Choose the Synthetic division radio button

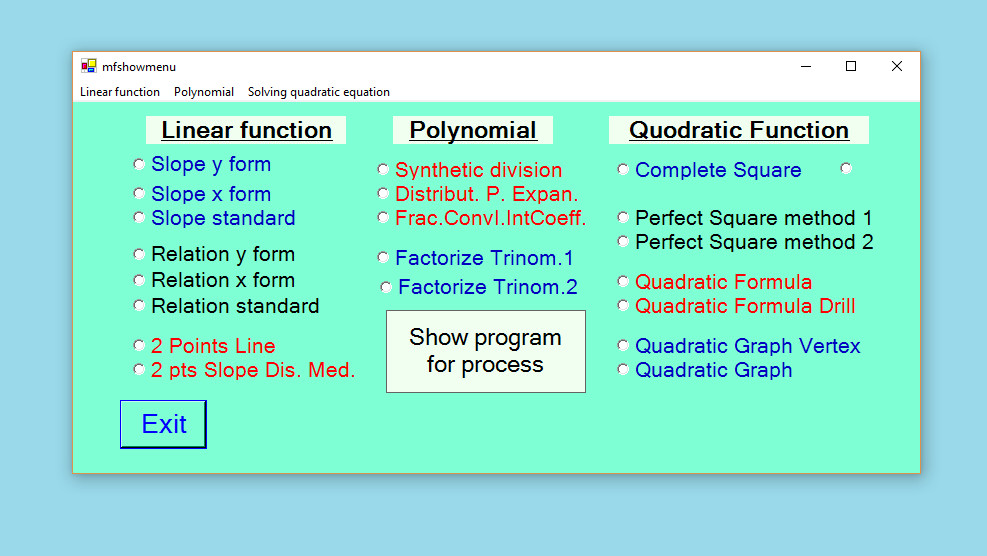[383, 170]
